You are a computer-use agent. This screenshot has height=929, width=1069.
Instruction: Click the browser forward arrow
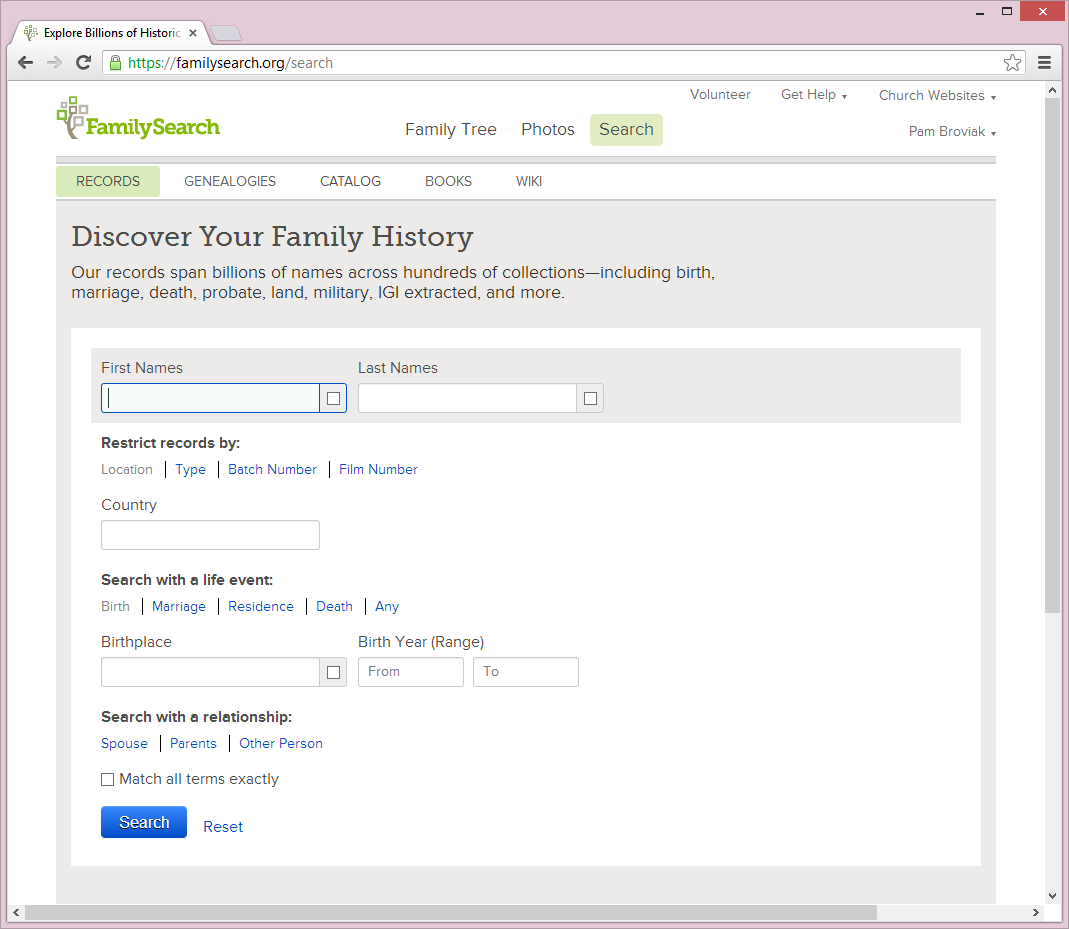click(55, 63)
